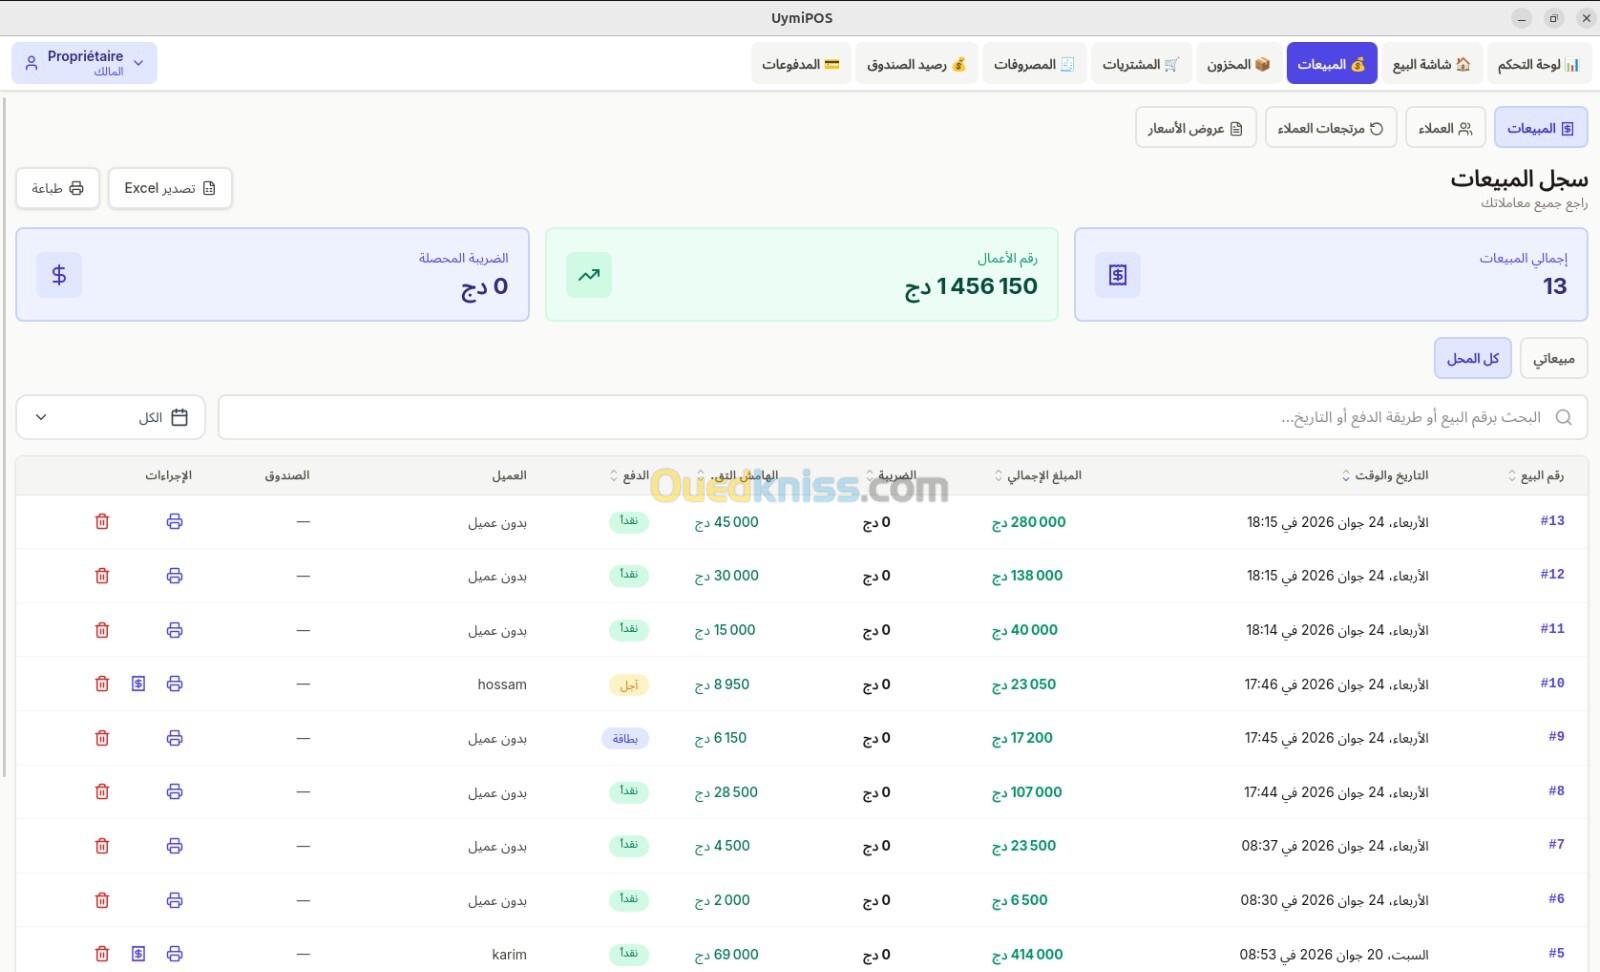Open the مرتجعات العملاء sub-tab
This screenshot has width=1600, height=972.
coord(1330,128)
